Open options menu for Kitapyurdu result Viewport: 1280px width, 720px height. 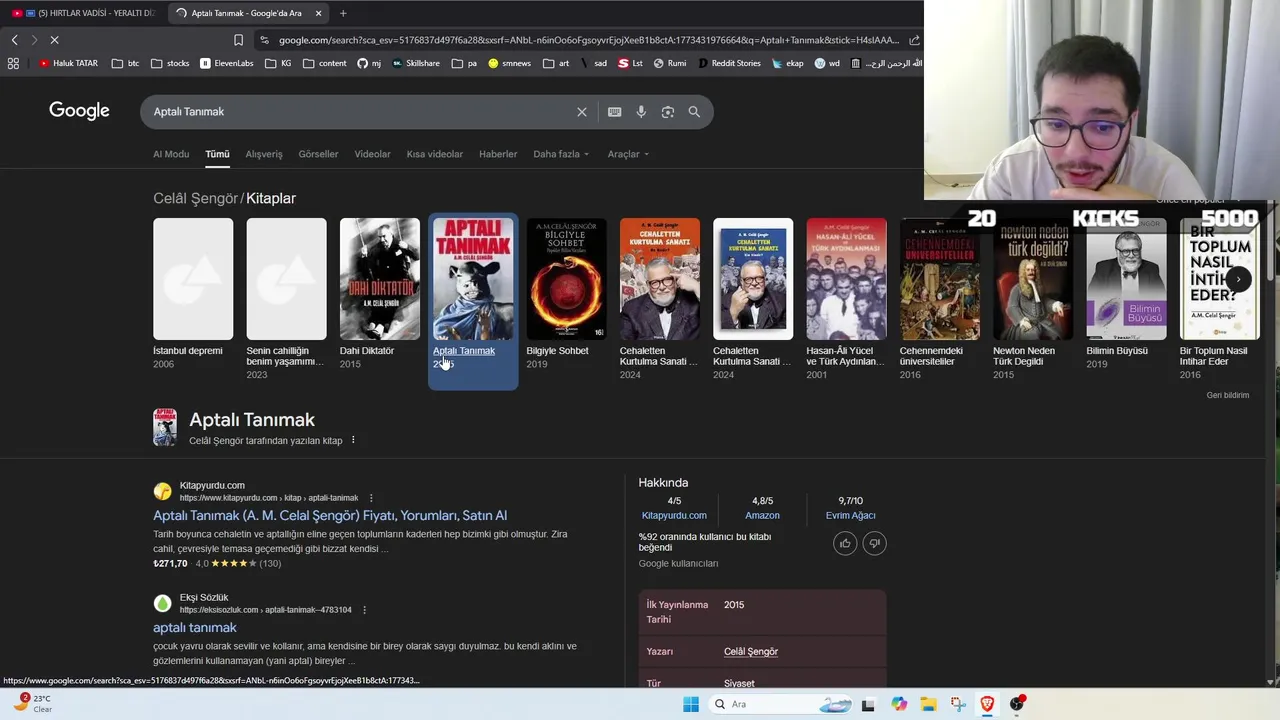(x=371, y=498)
